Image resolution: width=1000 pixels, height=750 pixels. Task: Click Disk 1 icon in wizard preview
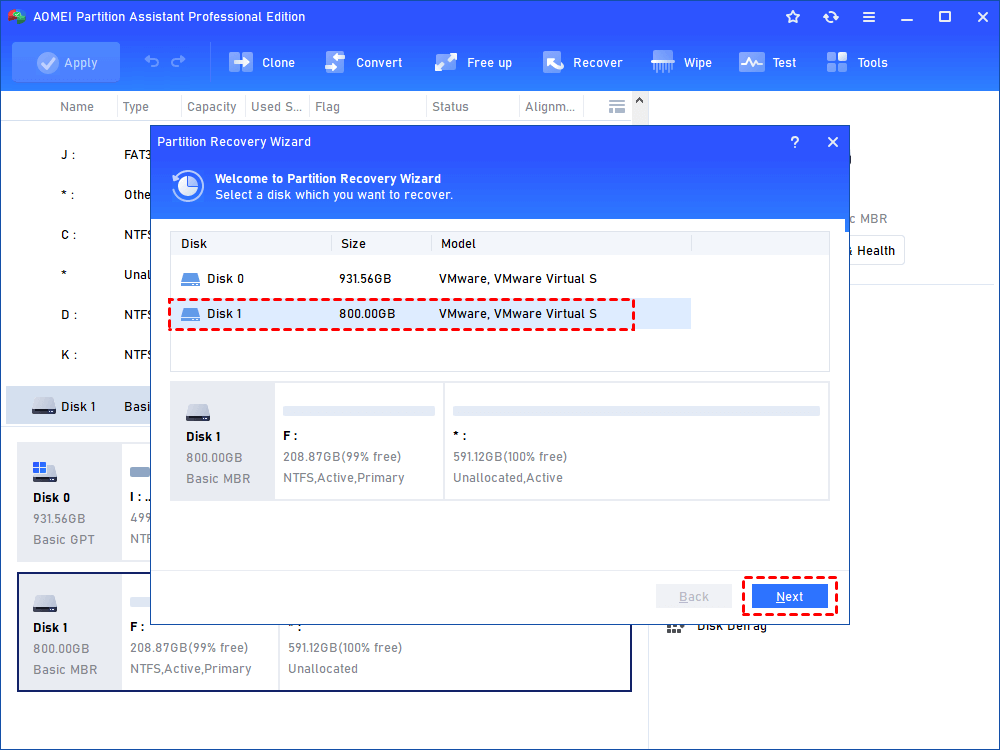[x=198, y=413]
